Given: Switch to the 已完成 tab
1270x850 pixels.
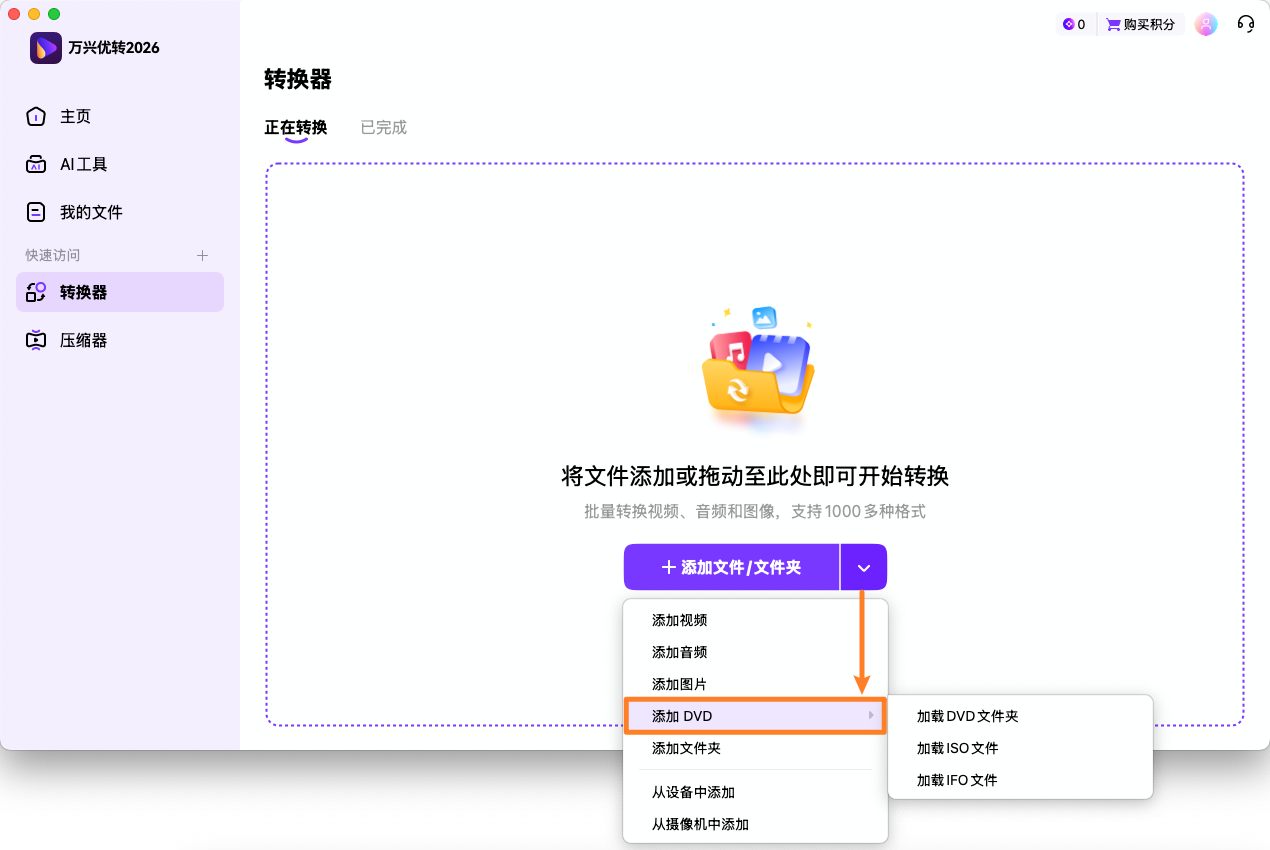Looking at the screenshot, I should coord(383,127).
